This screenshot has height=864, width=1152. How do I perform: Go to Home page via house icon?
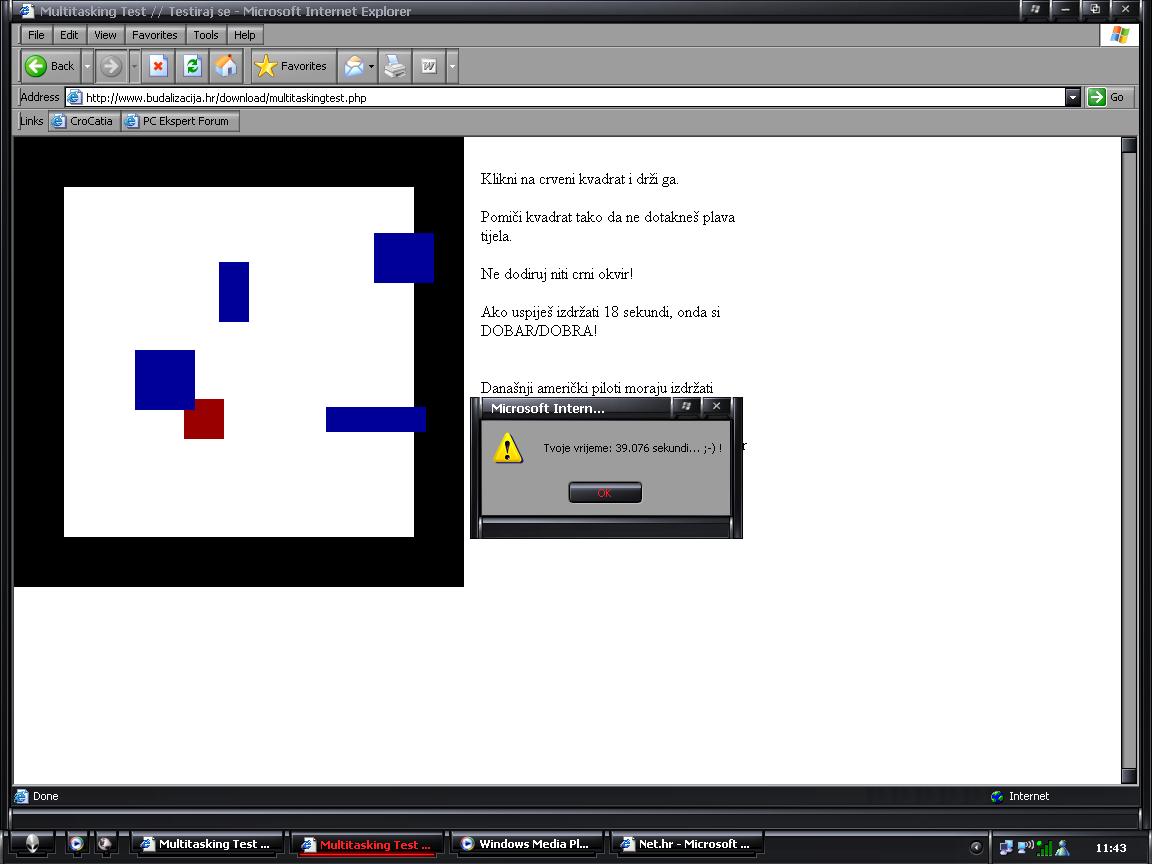point(227,66)
